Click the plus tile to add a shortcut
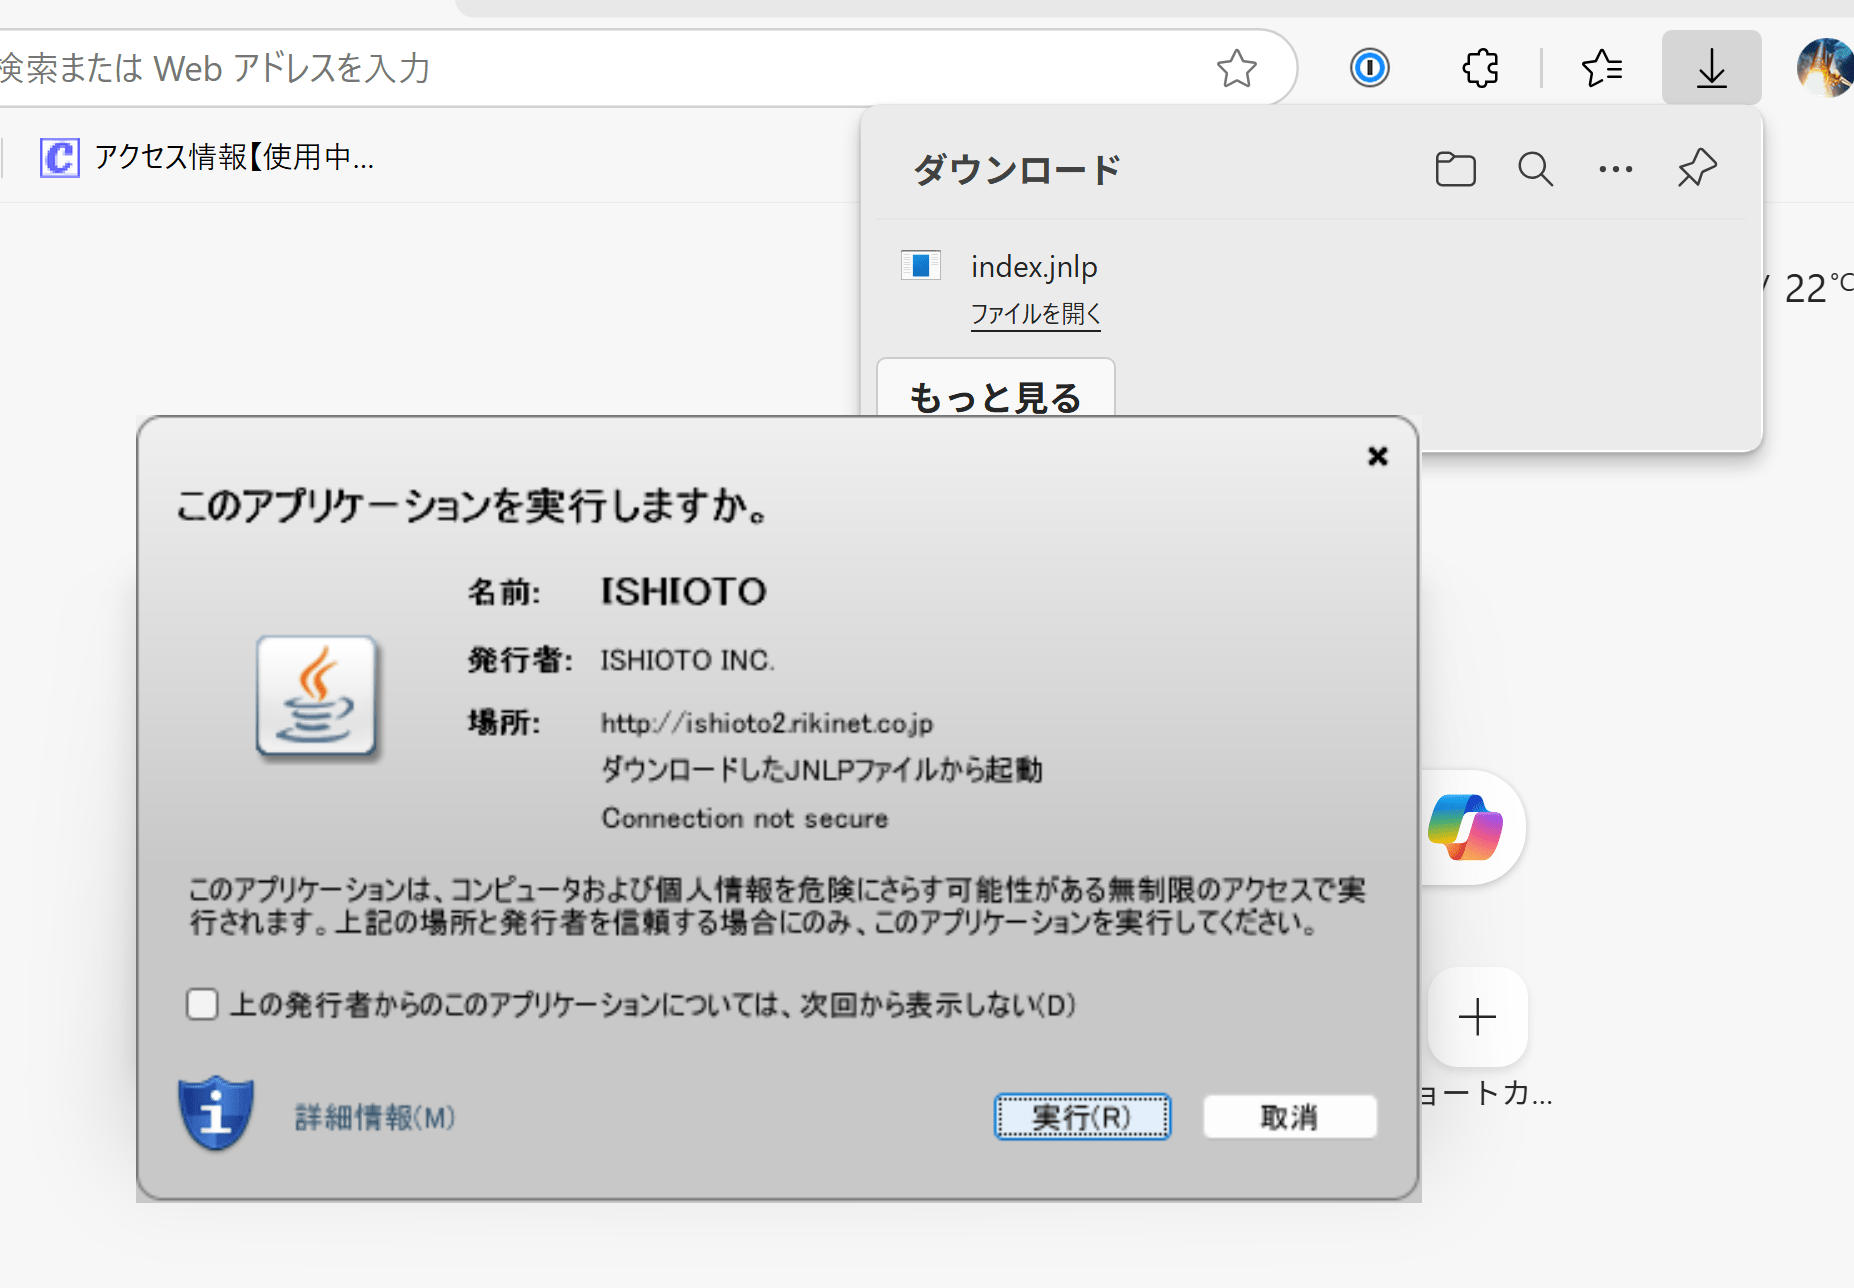The image size is (1854, 1288). (1477, 1017)
